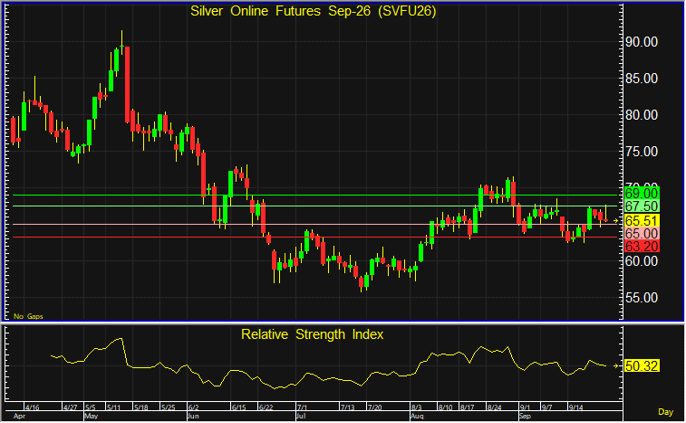Image resolution: width=686 pixels, height=423 pixels.
Task: Click the 8/24 date on time axis
Action: pyautogui.click(x=494, y=407)
